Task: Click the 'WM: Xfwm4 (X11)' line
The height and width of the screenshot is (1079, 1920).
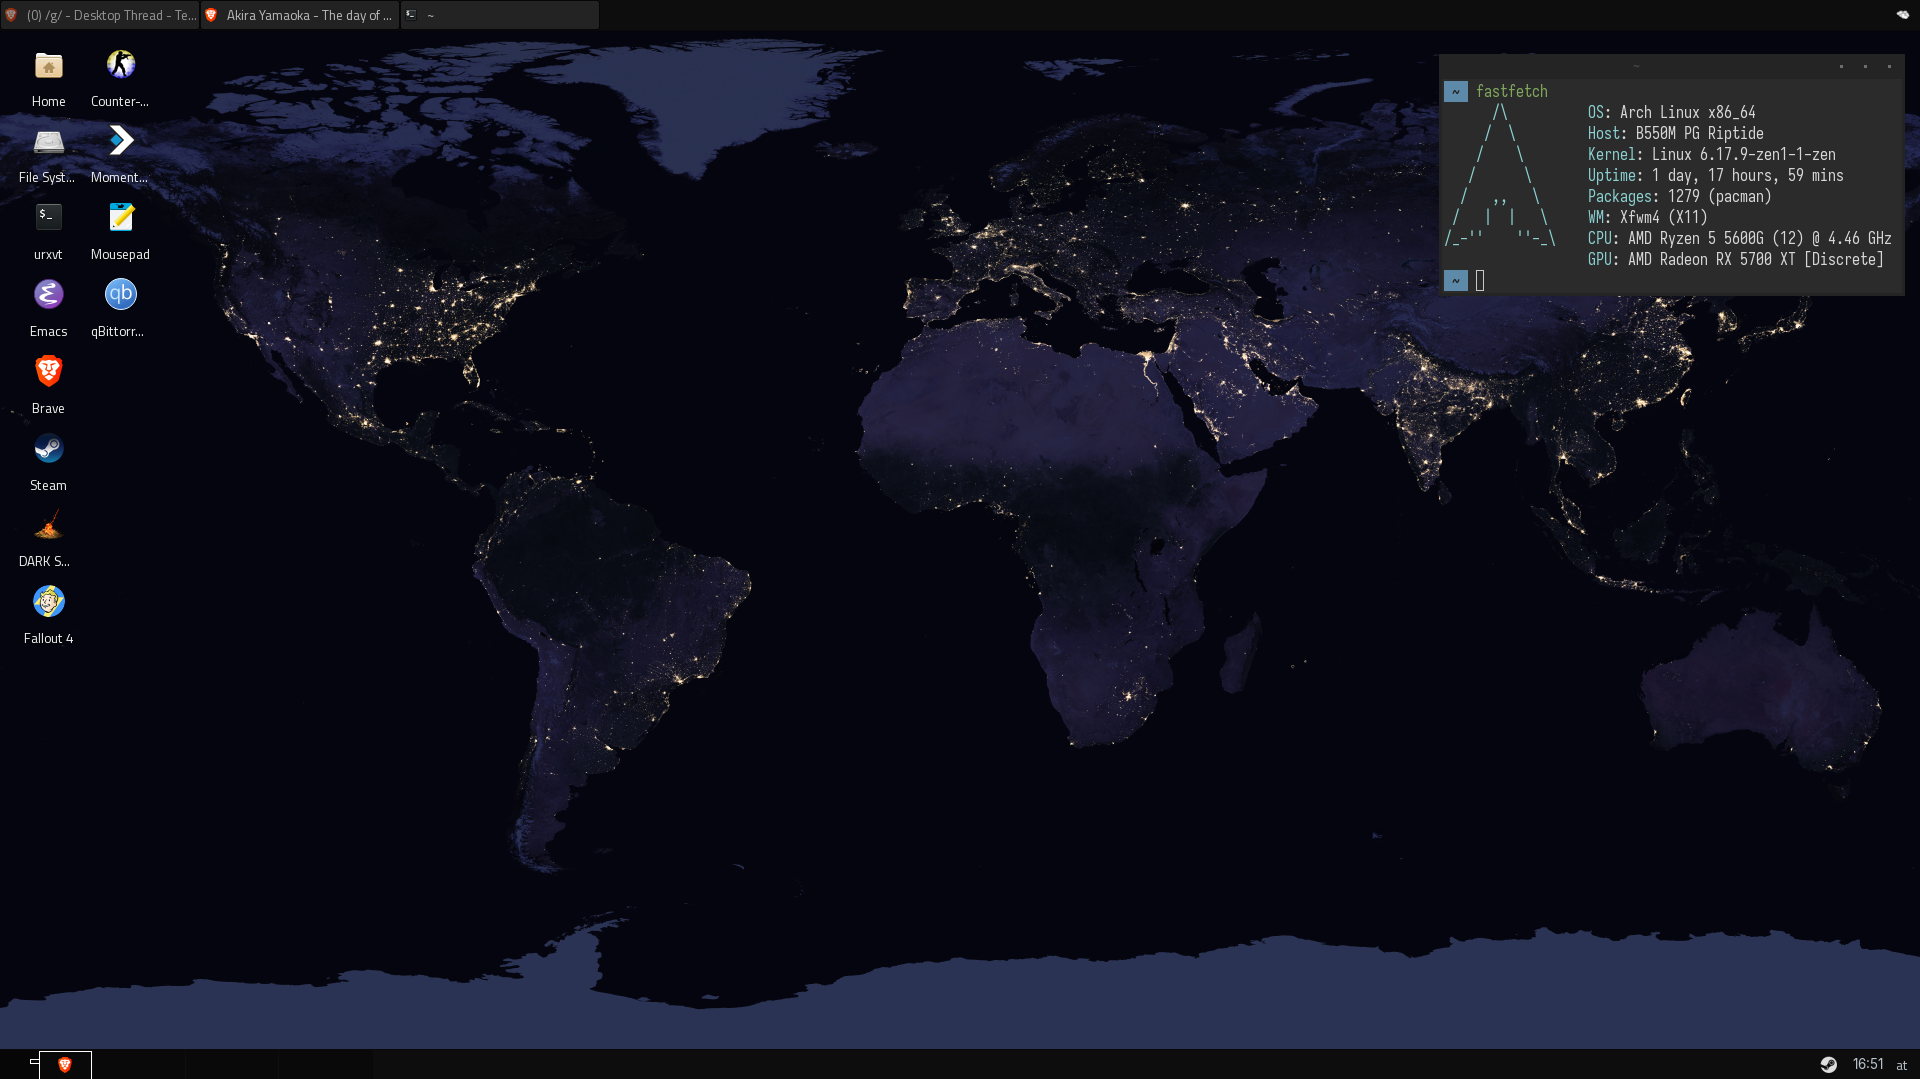Action: 1647,218
